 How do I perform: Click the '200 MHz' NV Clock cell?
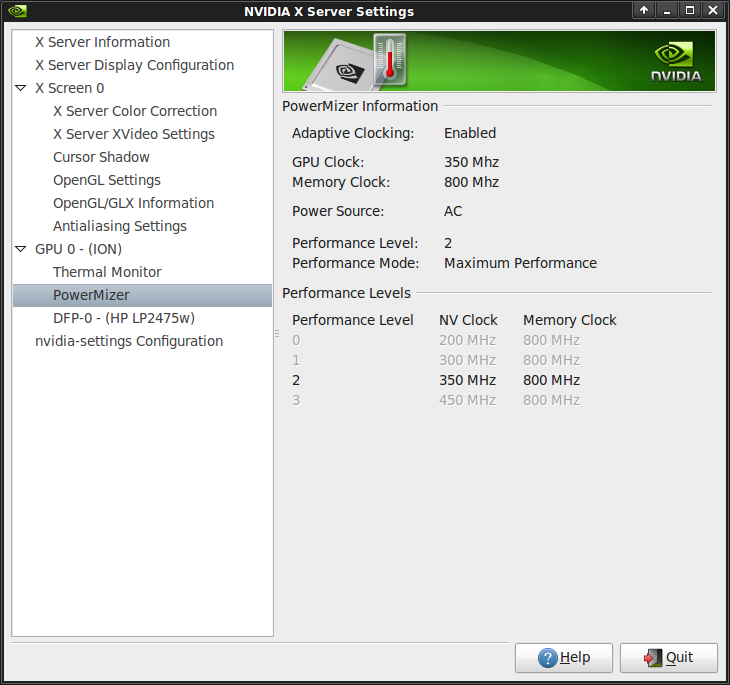click(x=467, y=340)
